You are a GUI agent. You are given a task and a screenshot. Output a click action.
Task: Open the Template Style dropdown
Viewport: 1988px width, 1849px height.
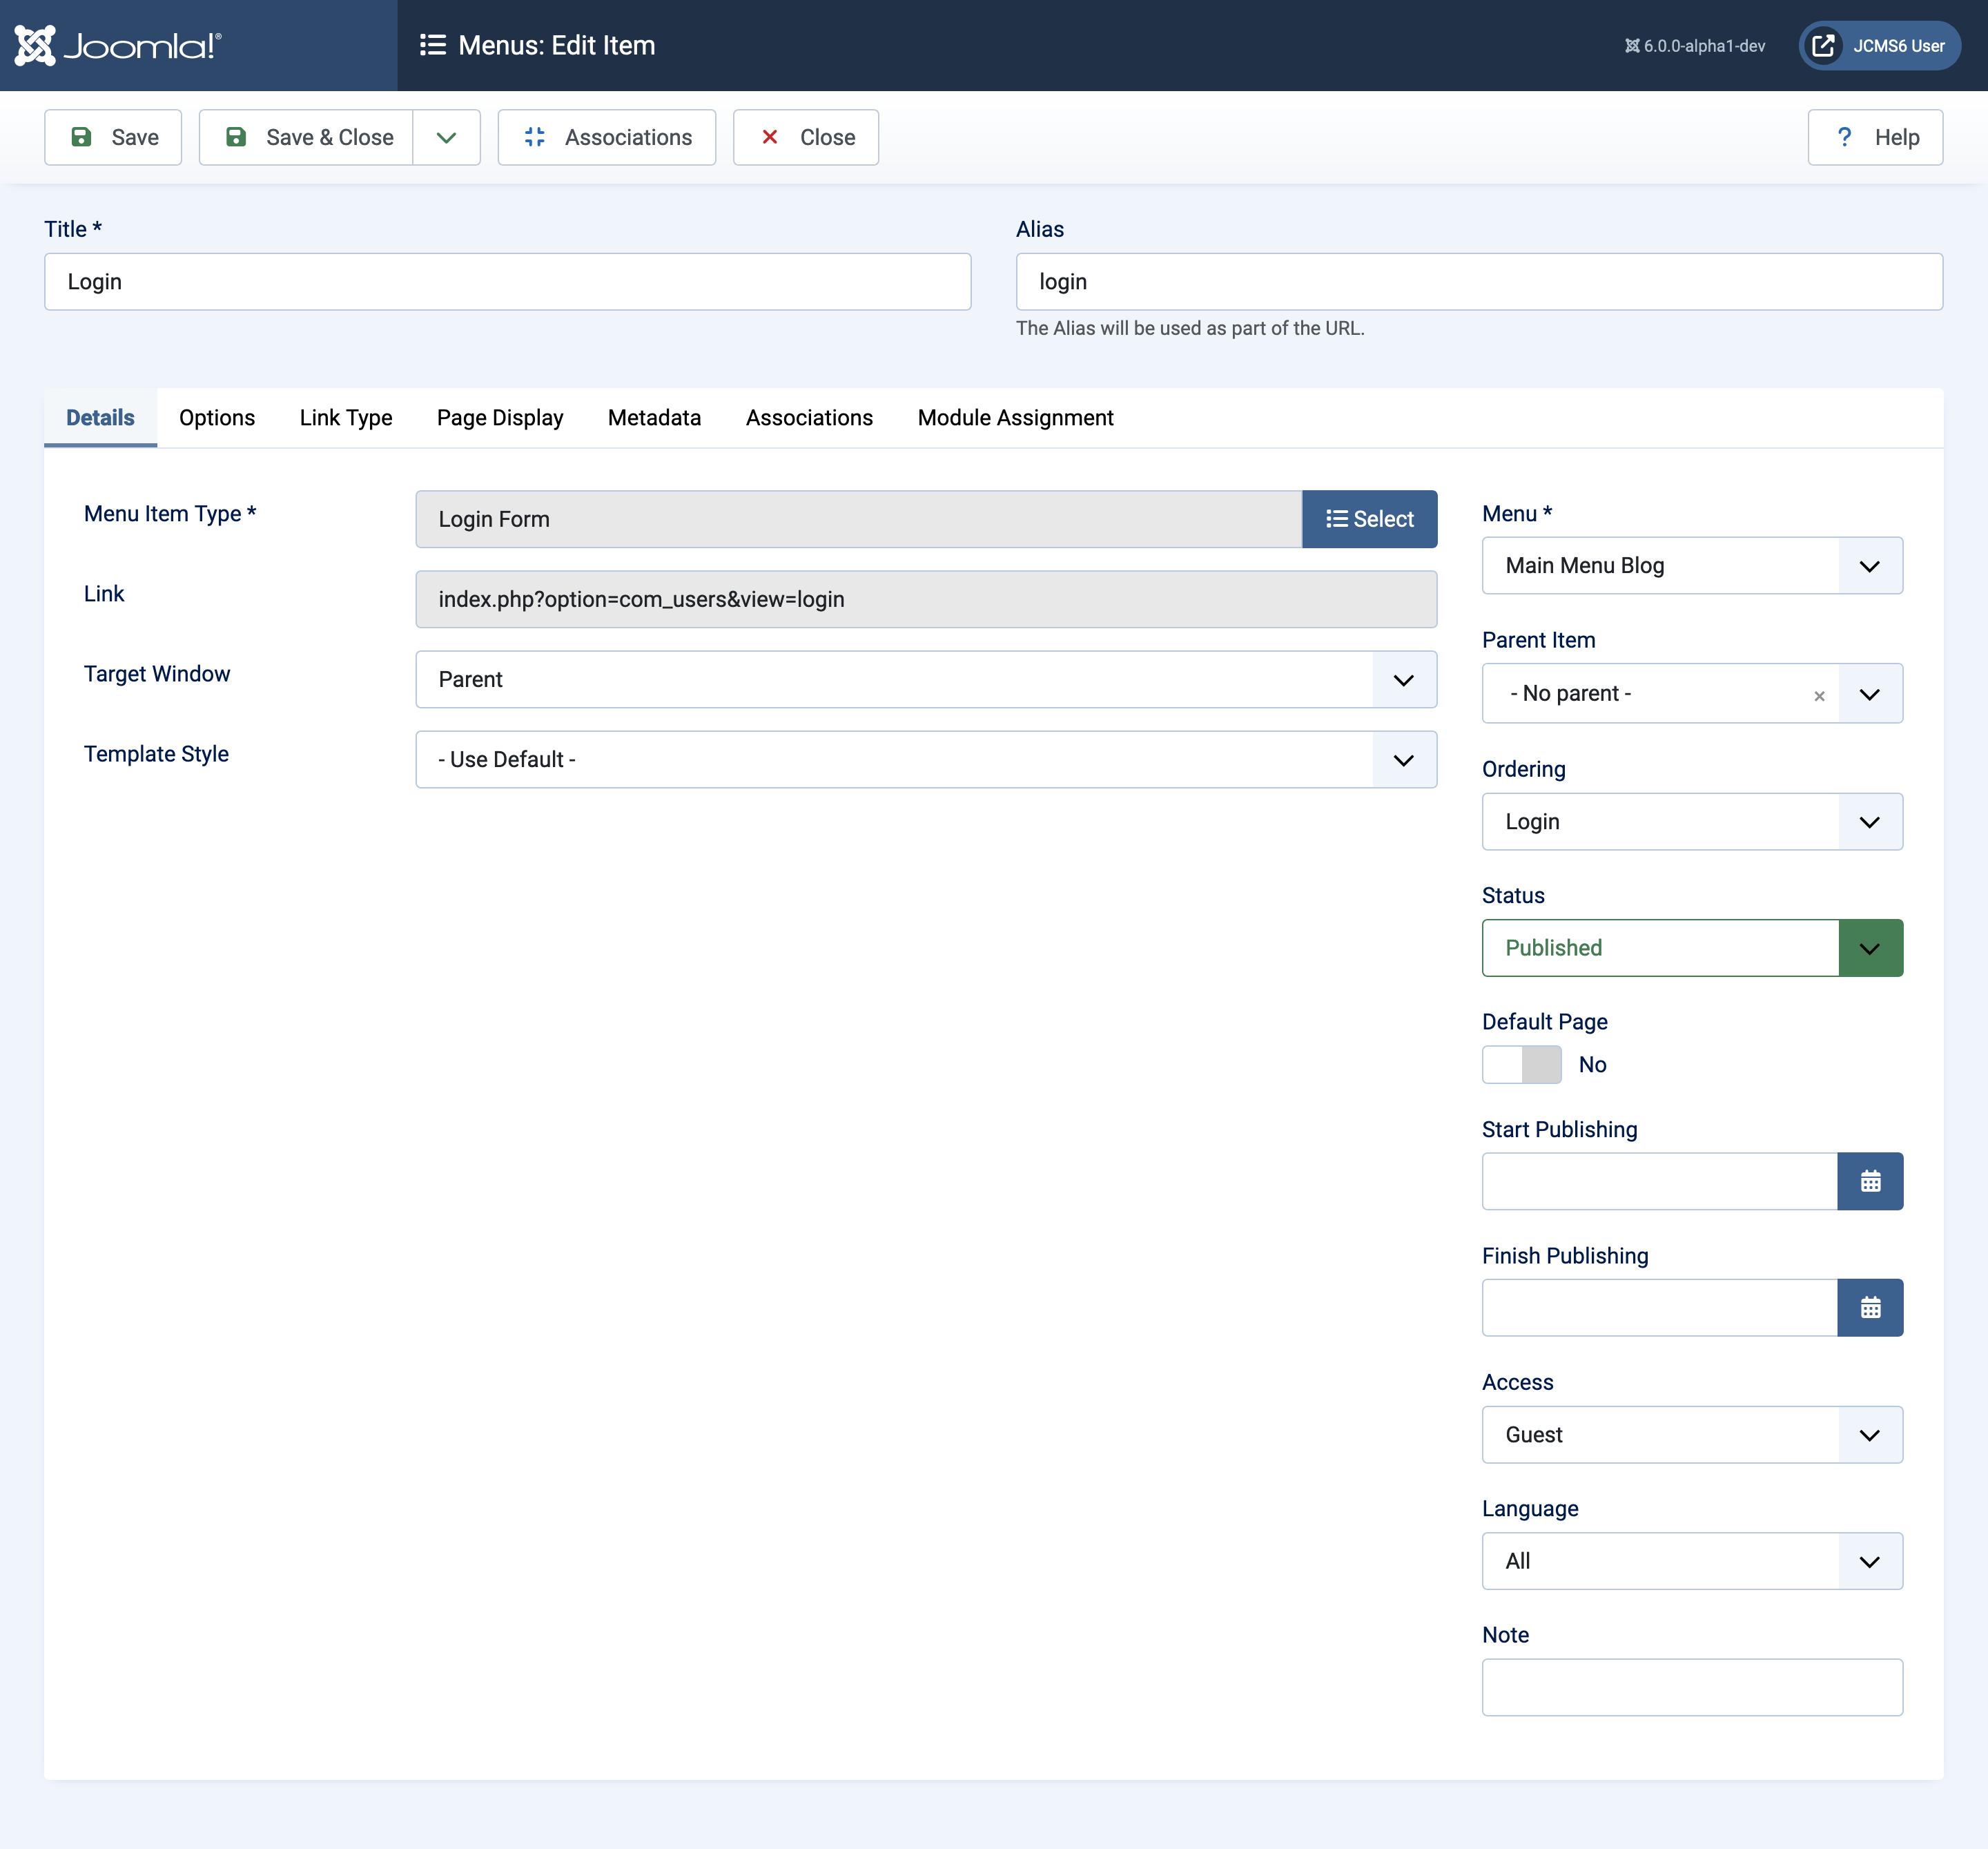click(x=1404, y=759)
